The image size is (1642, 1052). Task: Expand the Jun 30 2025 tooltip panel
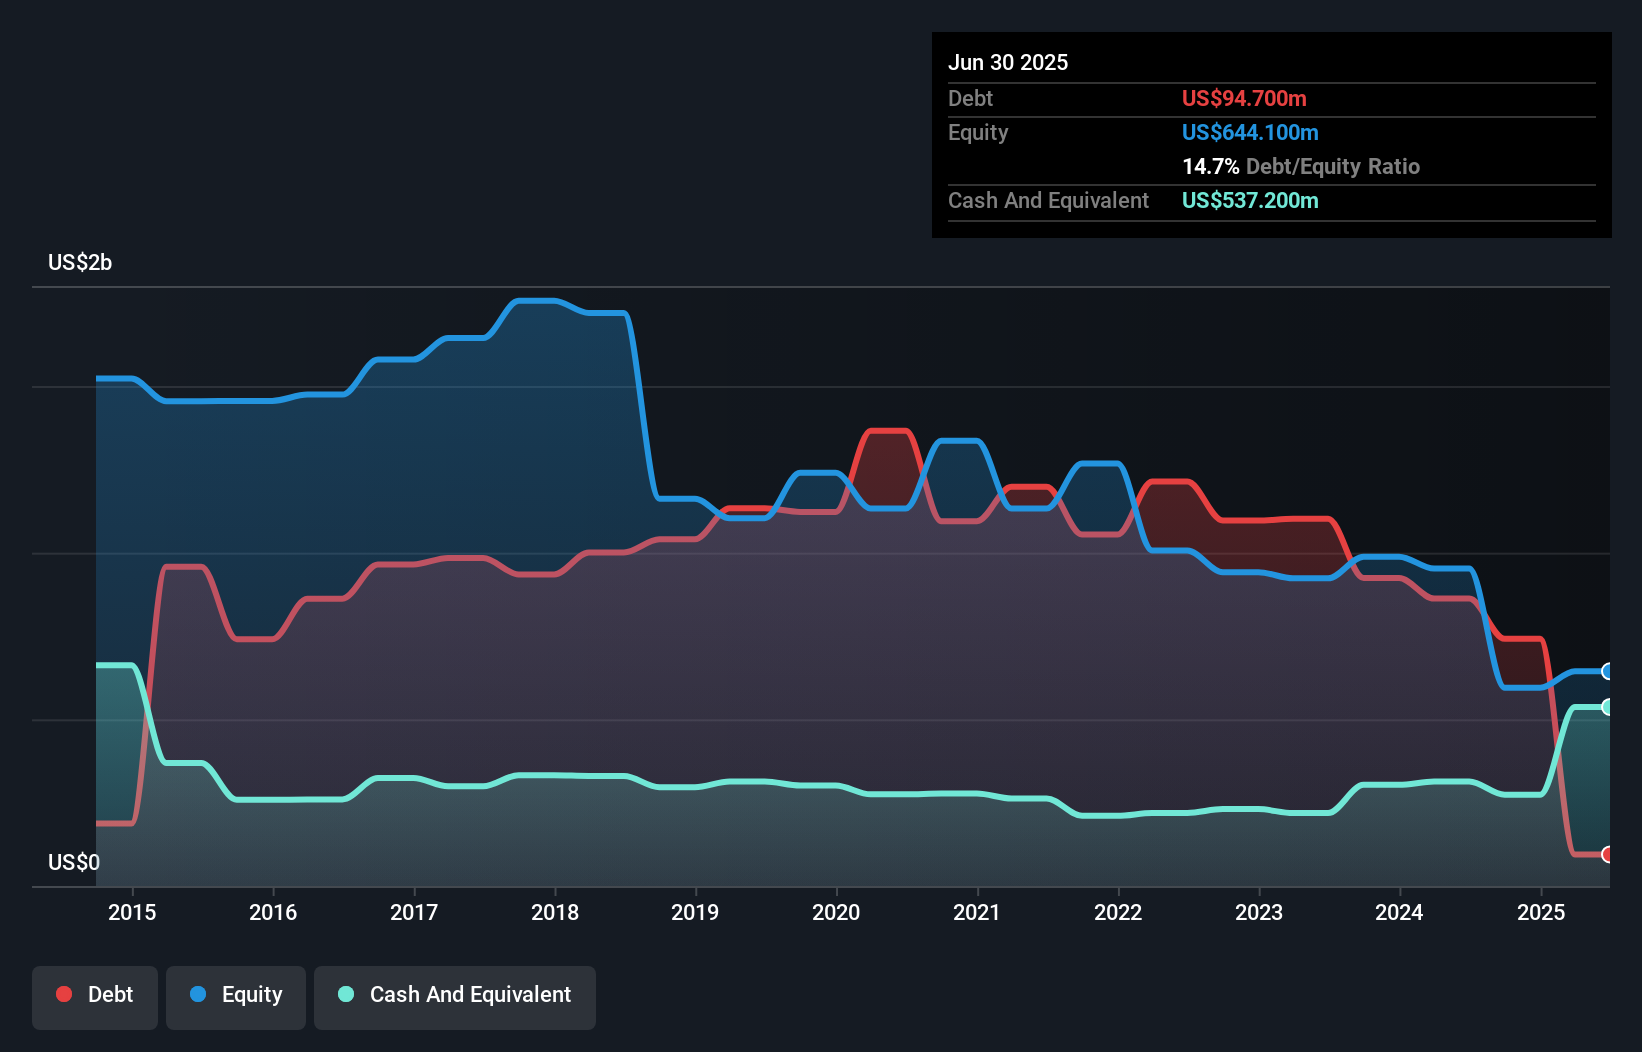[x=1008, y=62]
